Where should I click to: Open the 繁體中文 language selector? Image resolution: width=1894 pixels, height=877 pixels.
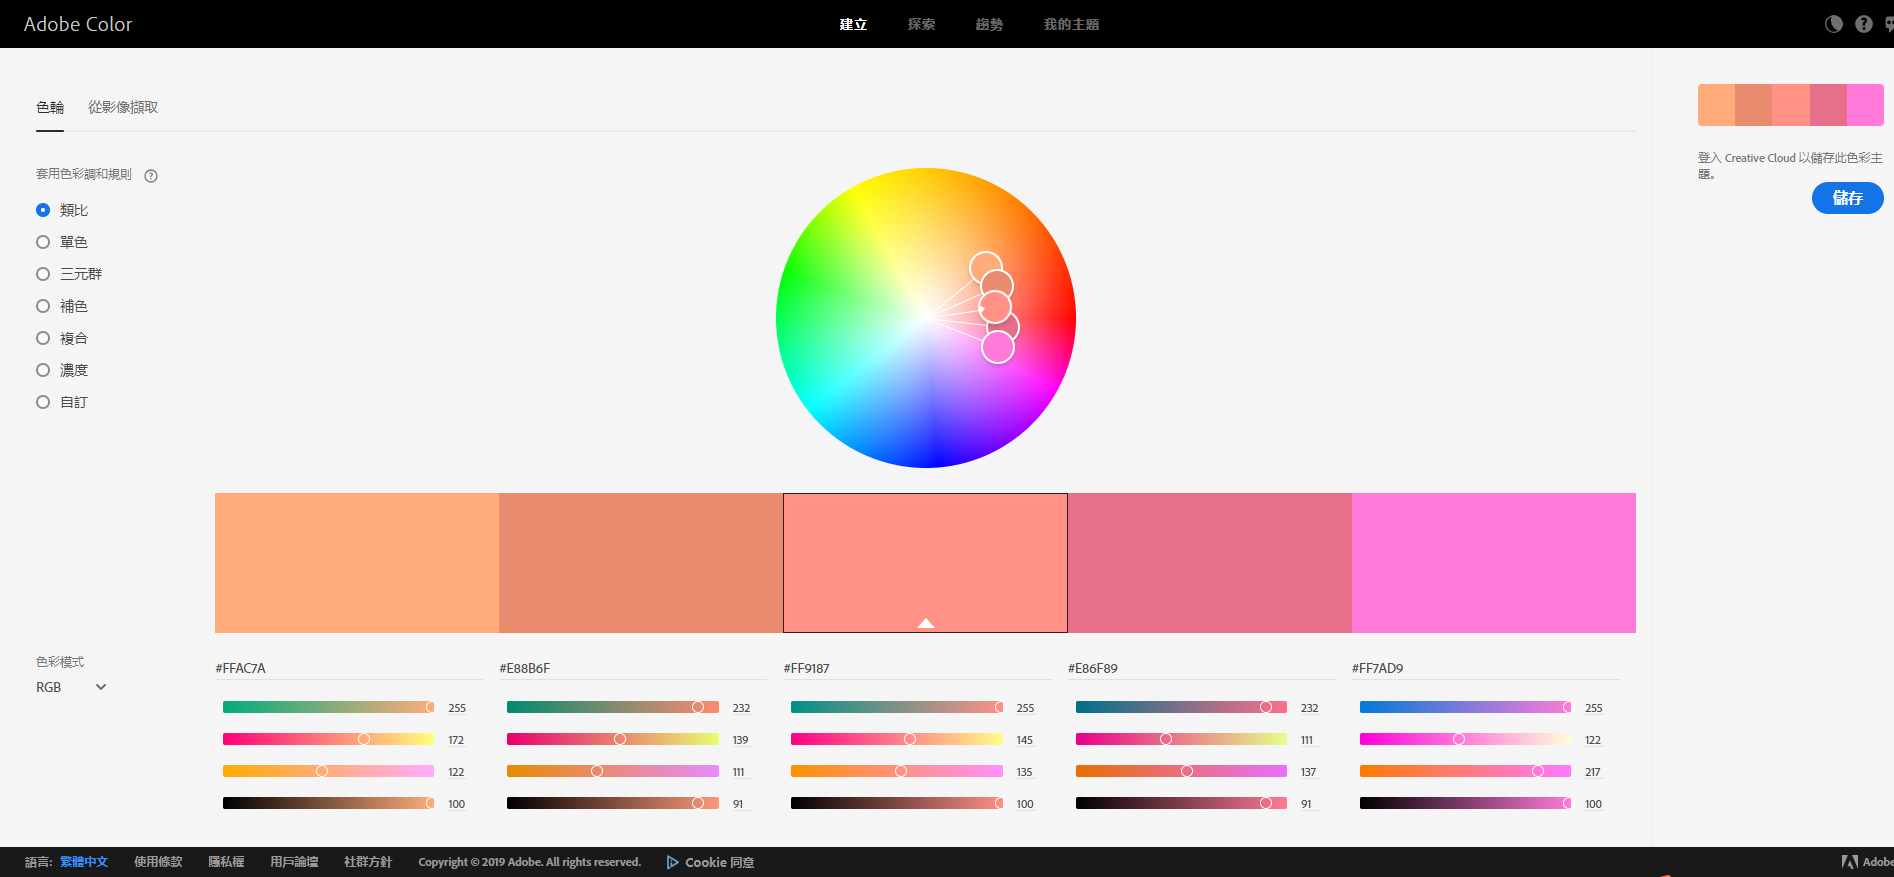click(x=84, y=862)
